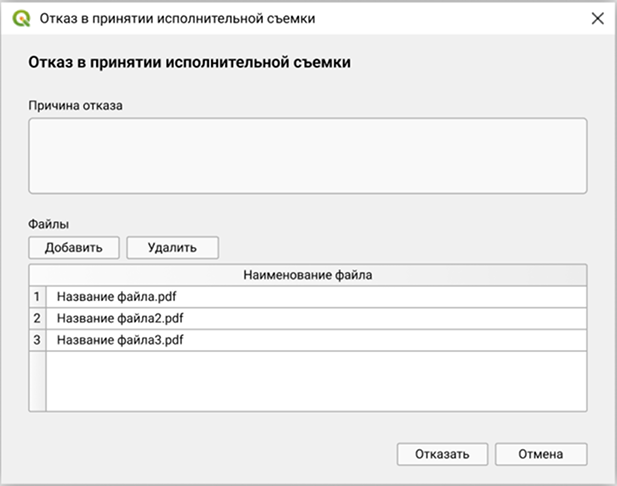Click the Наименование файла column header

click(316, 274)
